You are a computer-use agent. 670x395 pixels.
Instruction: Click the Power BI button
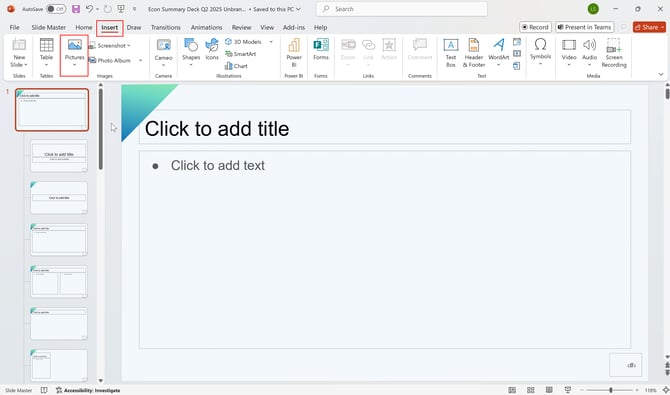[294, 53]
